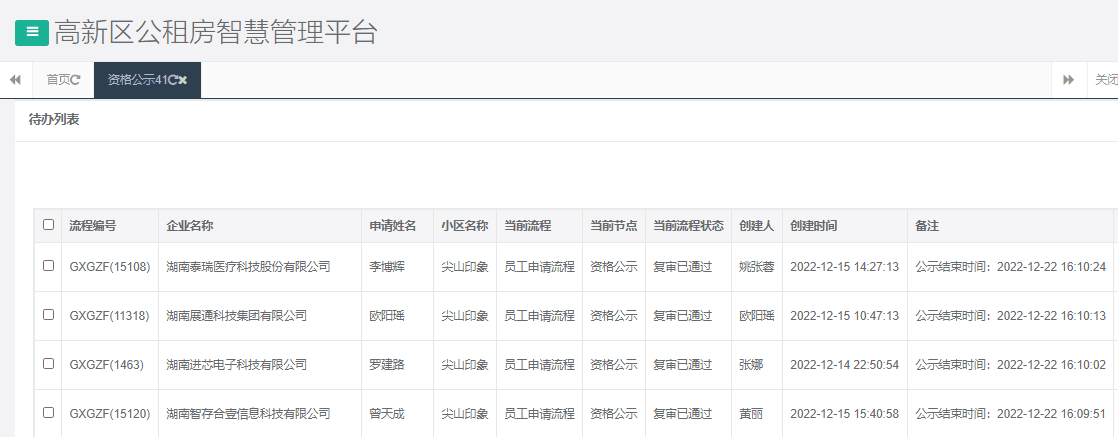Click flow number GXGZF(1463)
1118x437 pixels.
[x=106, y=365]
